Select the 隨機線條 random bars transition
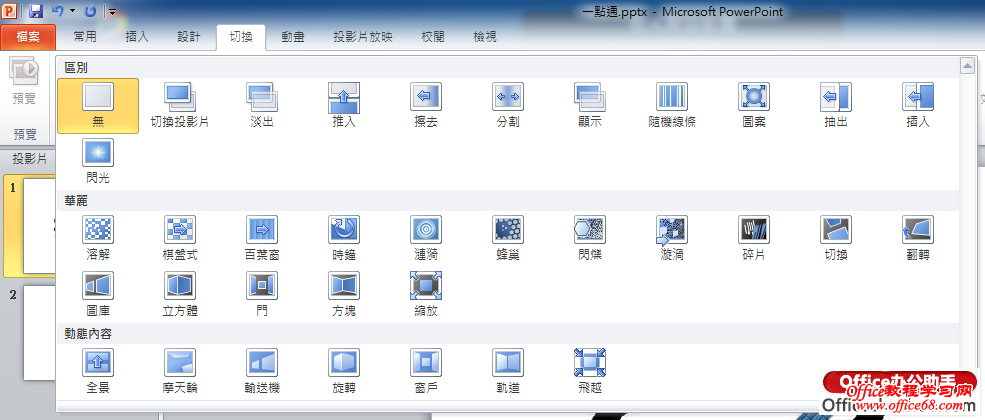Screen dimensions: 985x420 (x=672, y=106)
